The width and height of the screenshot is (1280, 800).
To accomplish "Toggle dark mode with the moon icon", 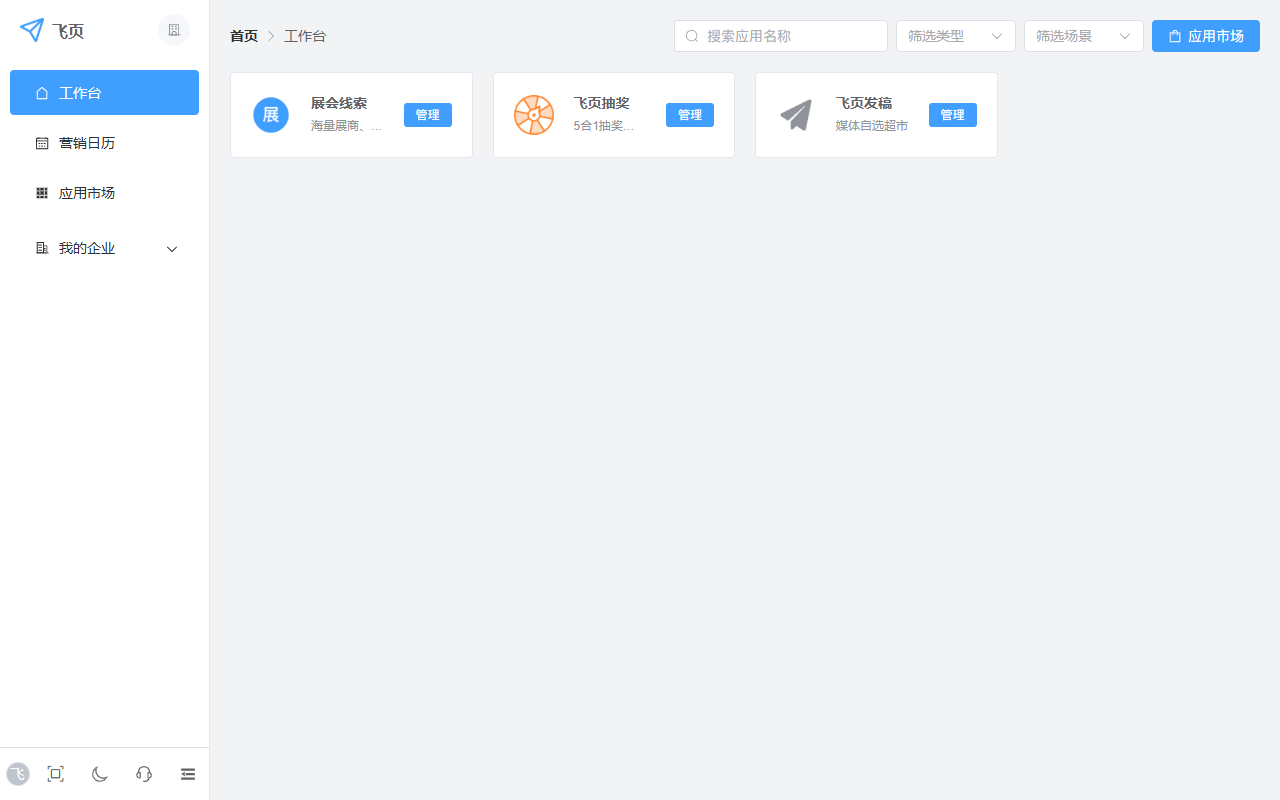I will (99, 774).
